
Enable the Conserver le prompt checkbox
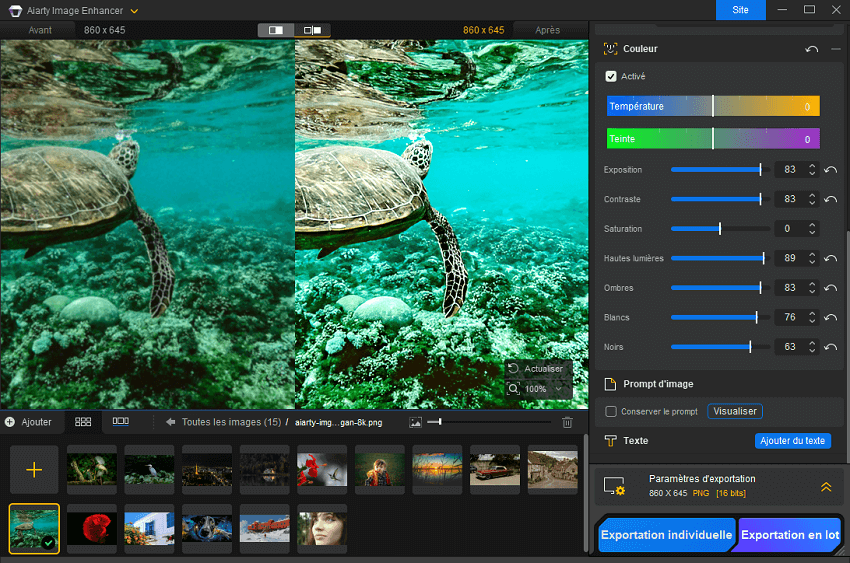point(611,411)
